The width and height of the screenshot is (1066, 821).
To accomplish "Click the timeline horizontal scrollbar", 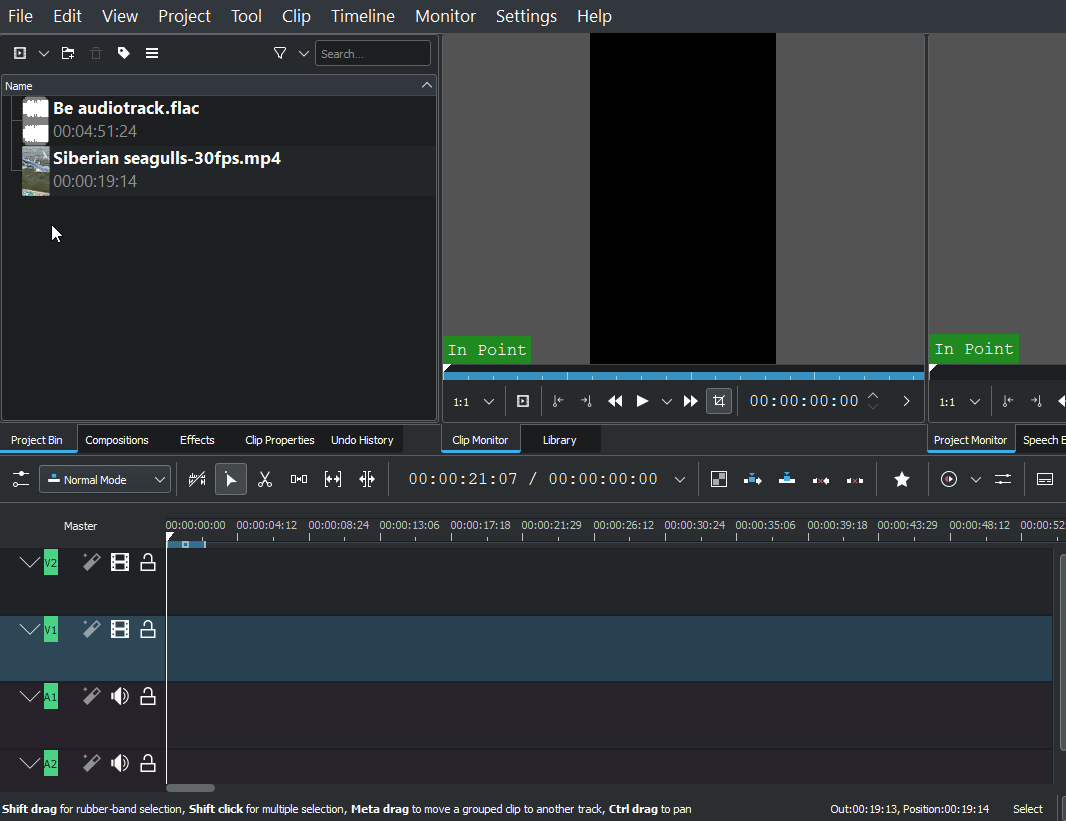I will pyautogui.click(x=190, y=788).
